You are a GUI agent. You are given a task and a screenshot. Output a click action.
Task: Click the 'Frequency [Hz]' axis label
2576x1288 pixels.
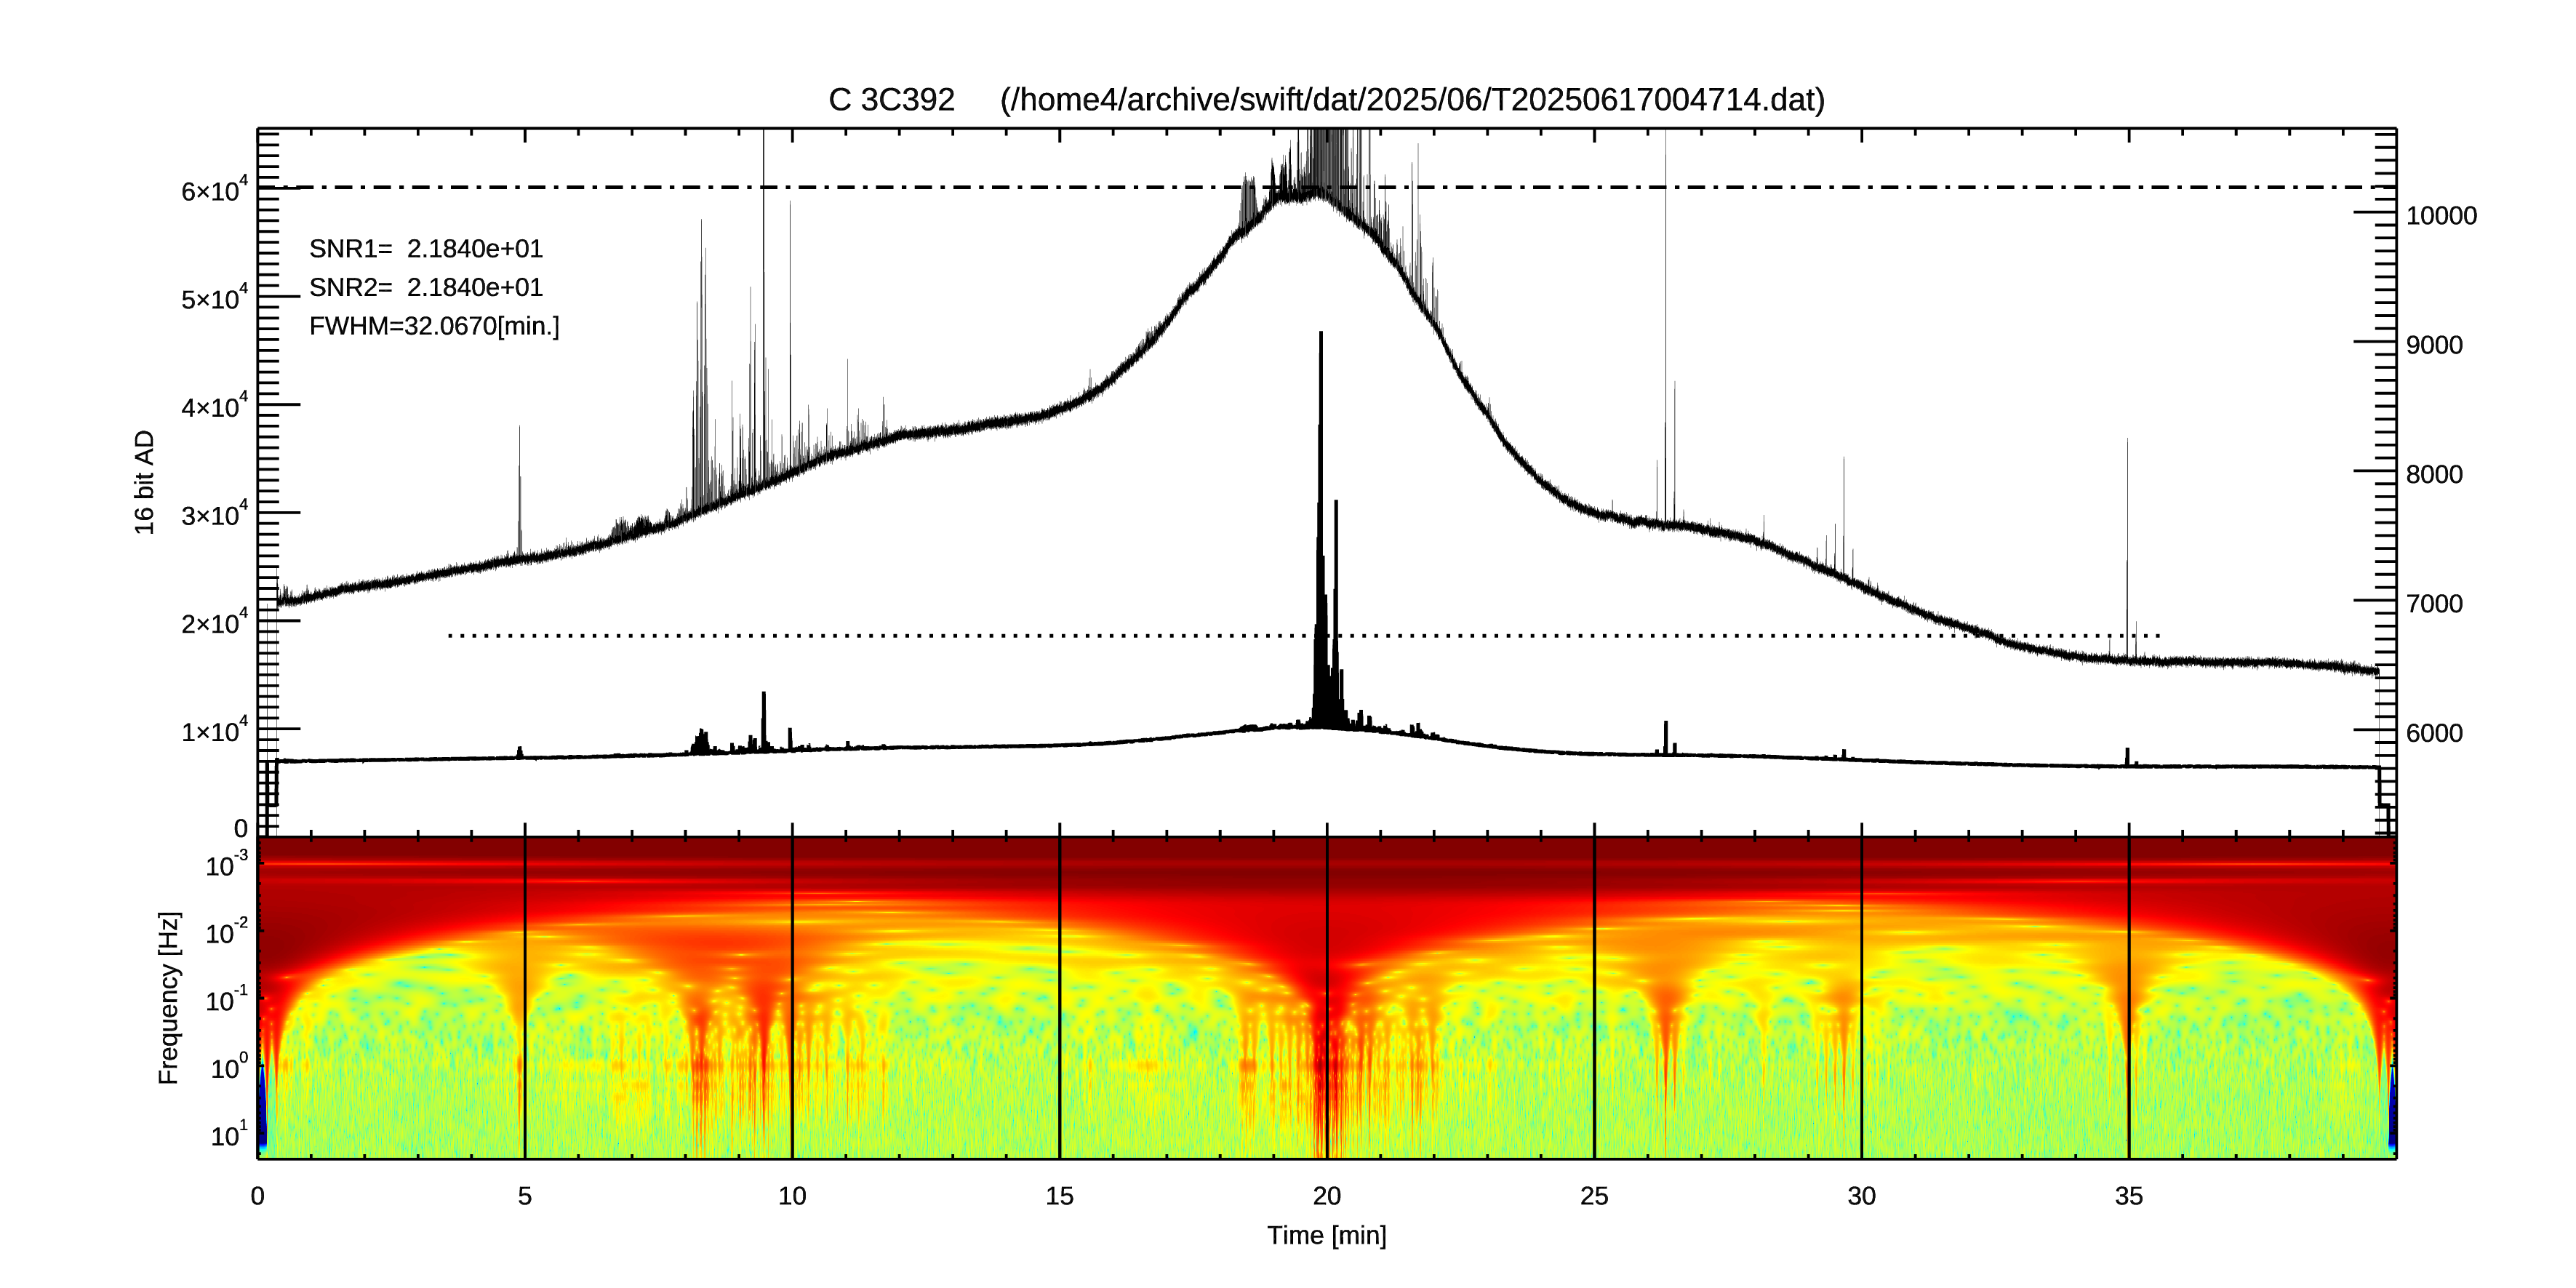tap(169, 998)
